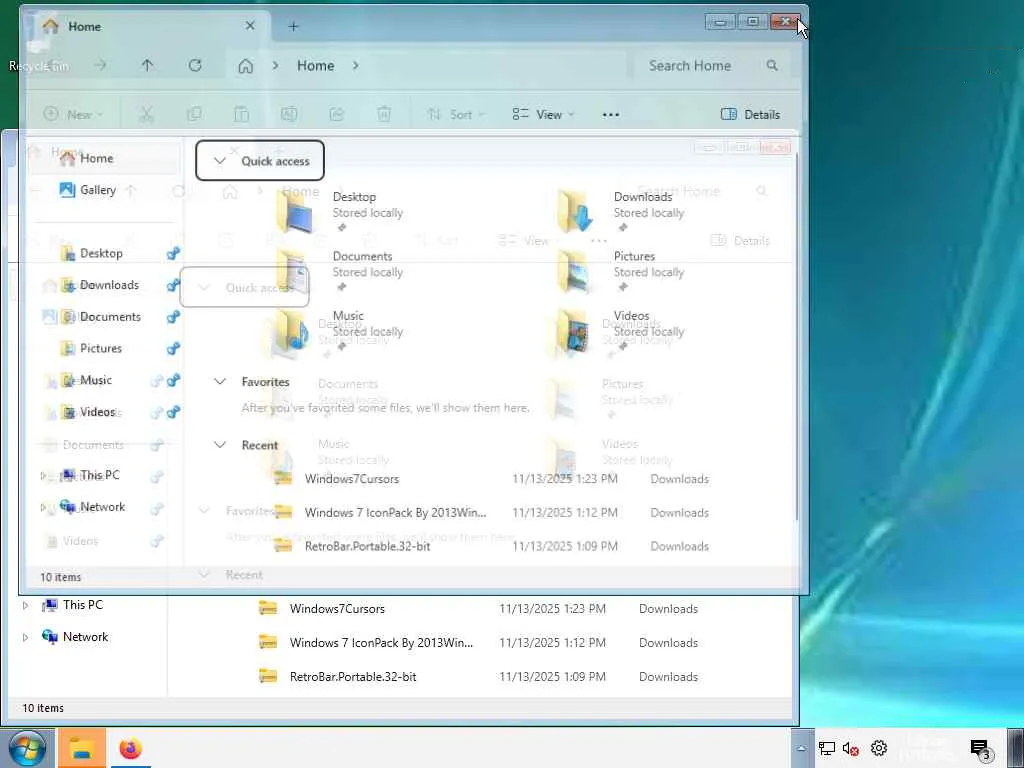Viewport: 1024px width, 768px height.
Task: Select Pictures in front sidebar
Action: coord(103,348)
